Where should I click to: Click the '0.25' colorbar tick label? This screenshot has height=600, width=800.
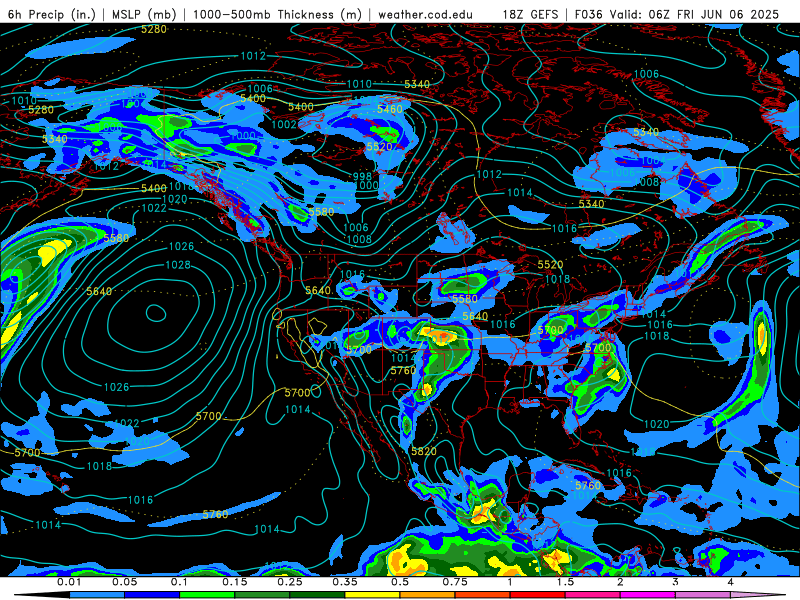pos(290,582)
